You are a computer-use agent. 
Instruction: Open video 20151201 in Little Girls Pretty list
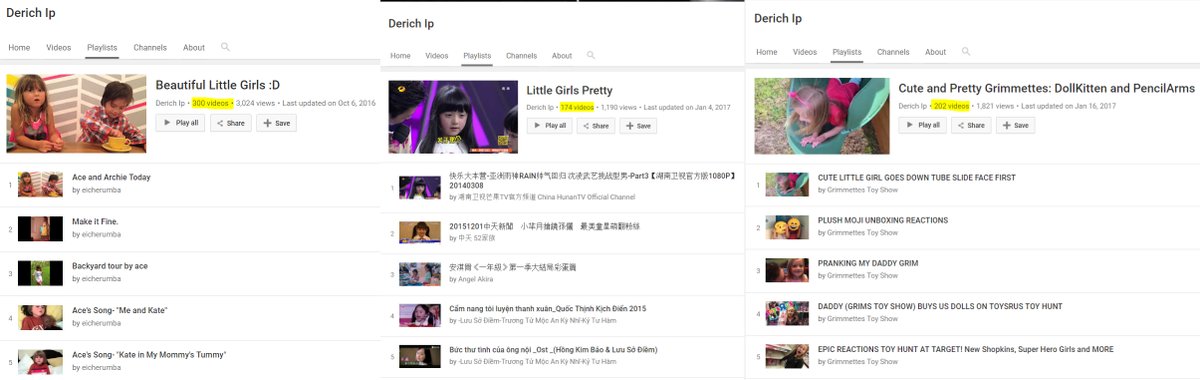coord(544,226)
